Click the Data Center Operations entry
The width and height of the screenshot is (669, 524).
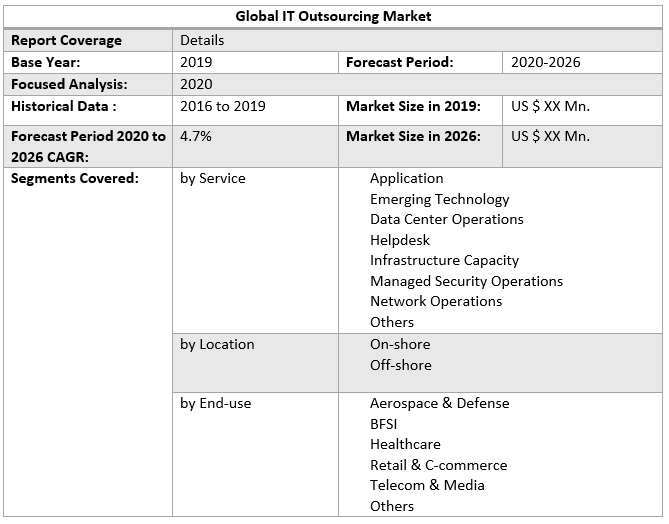pos(446,219)
